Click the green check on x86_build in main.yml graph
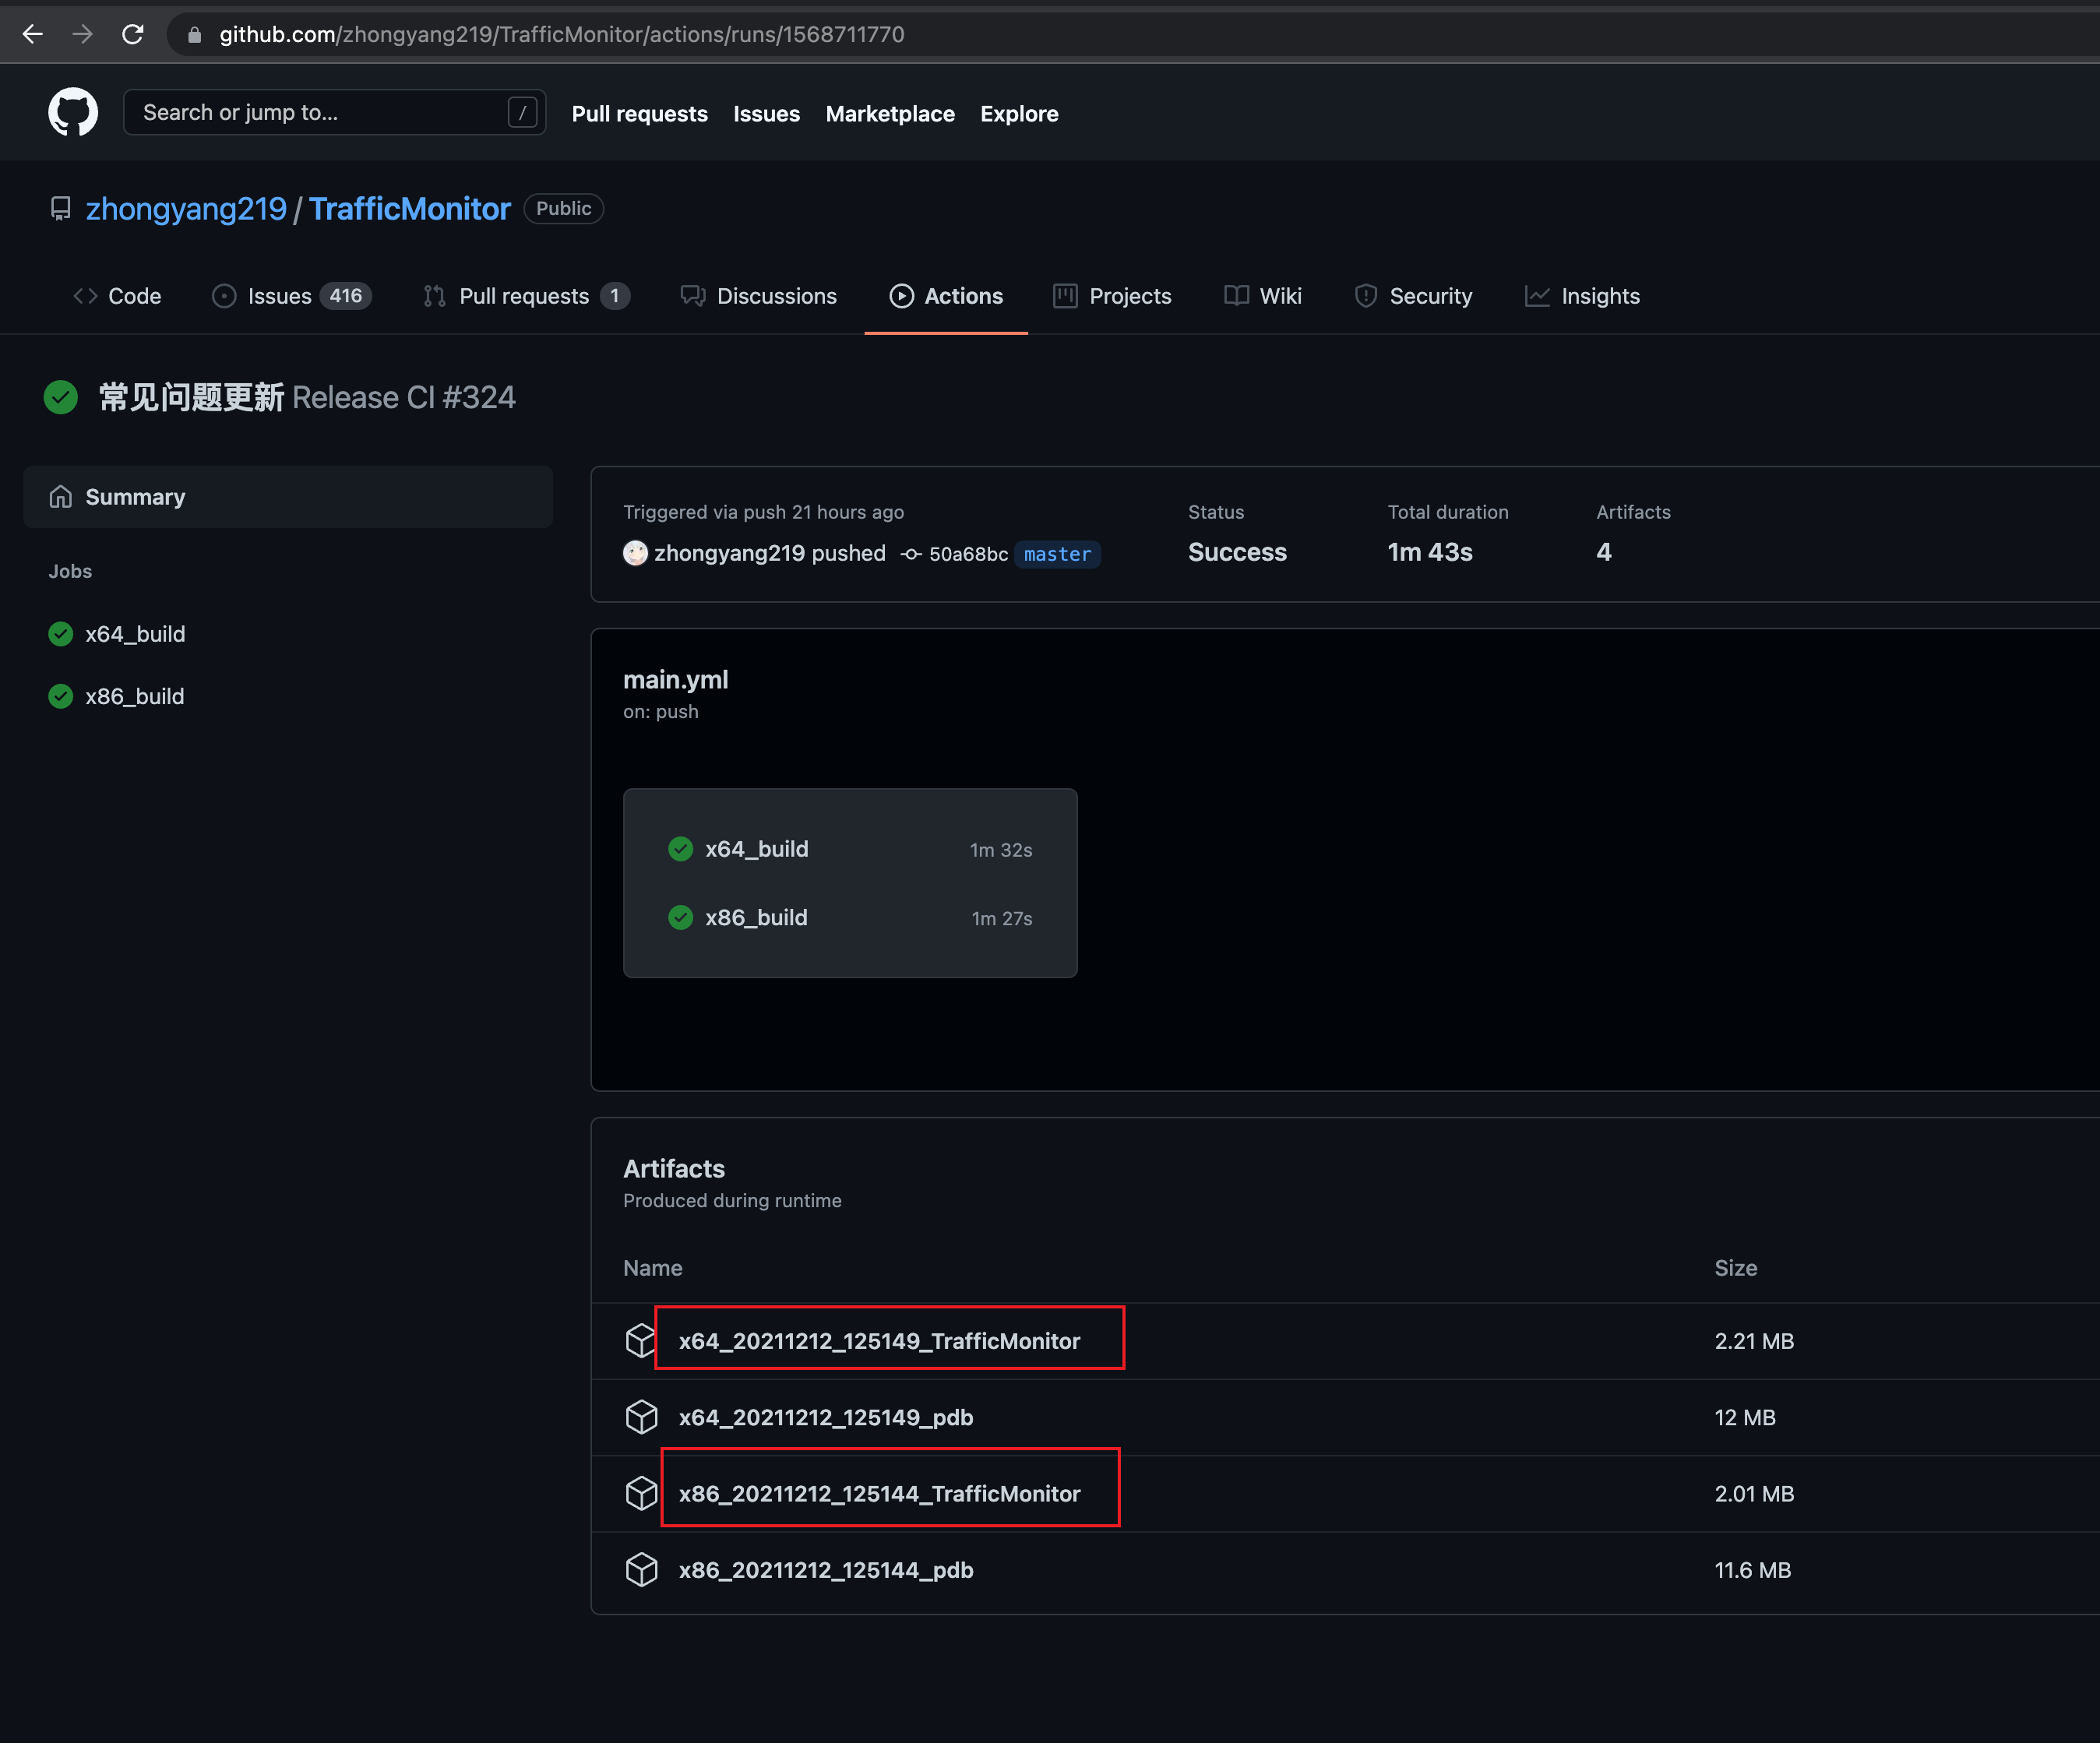 681,917
